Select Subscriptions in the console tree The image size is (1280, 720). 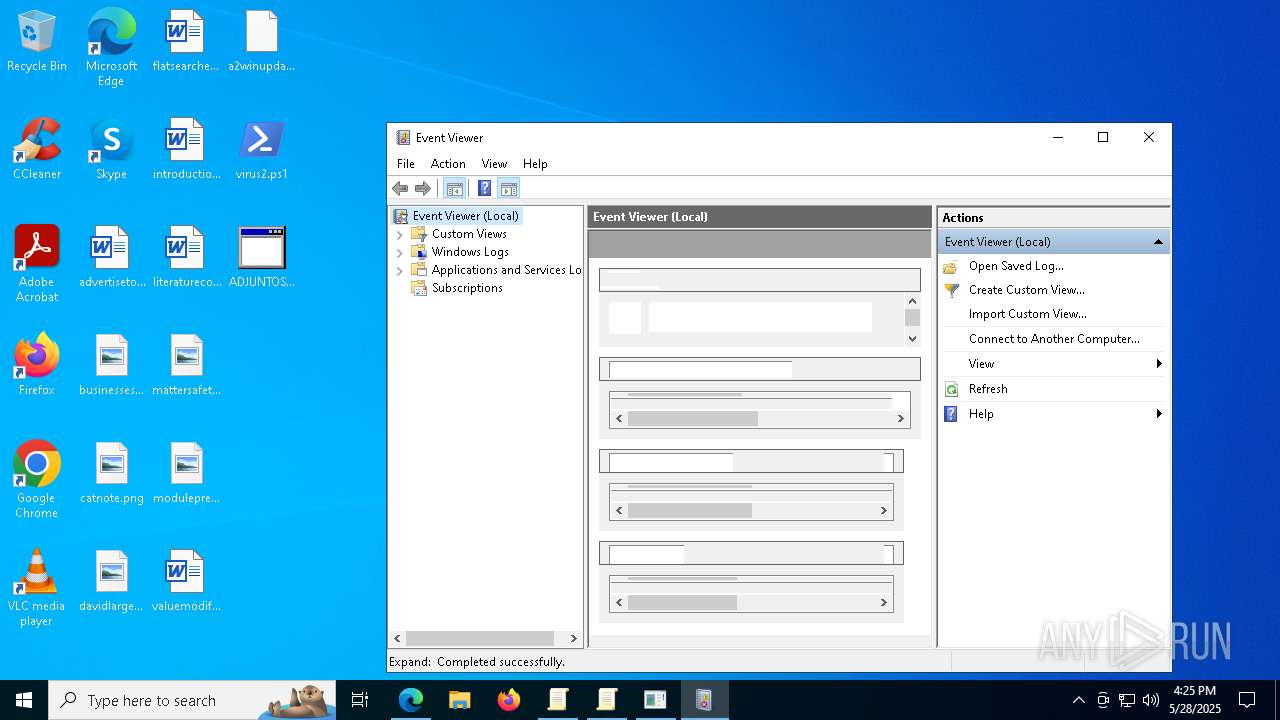click(x=467, y=288)
